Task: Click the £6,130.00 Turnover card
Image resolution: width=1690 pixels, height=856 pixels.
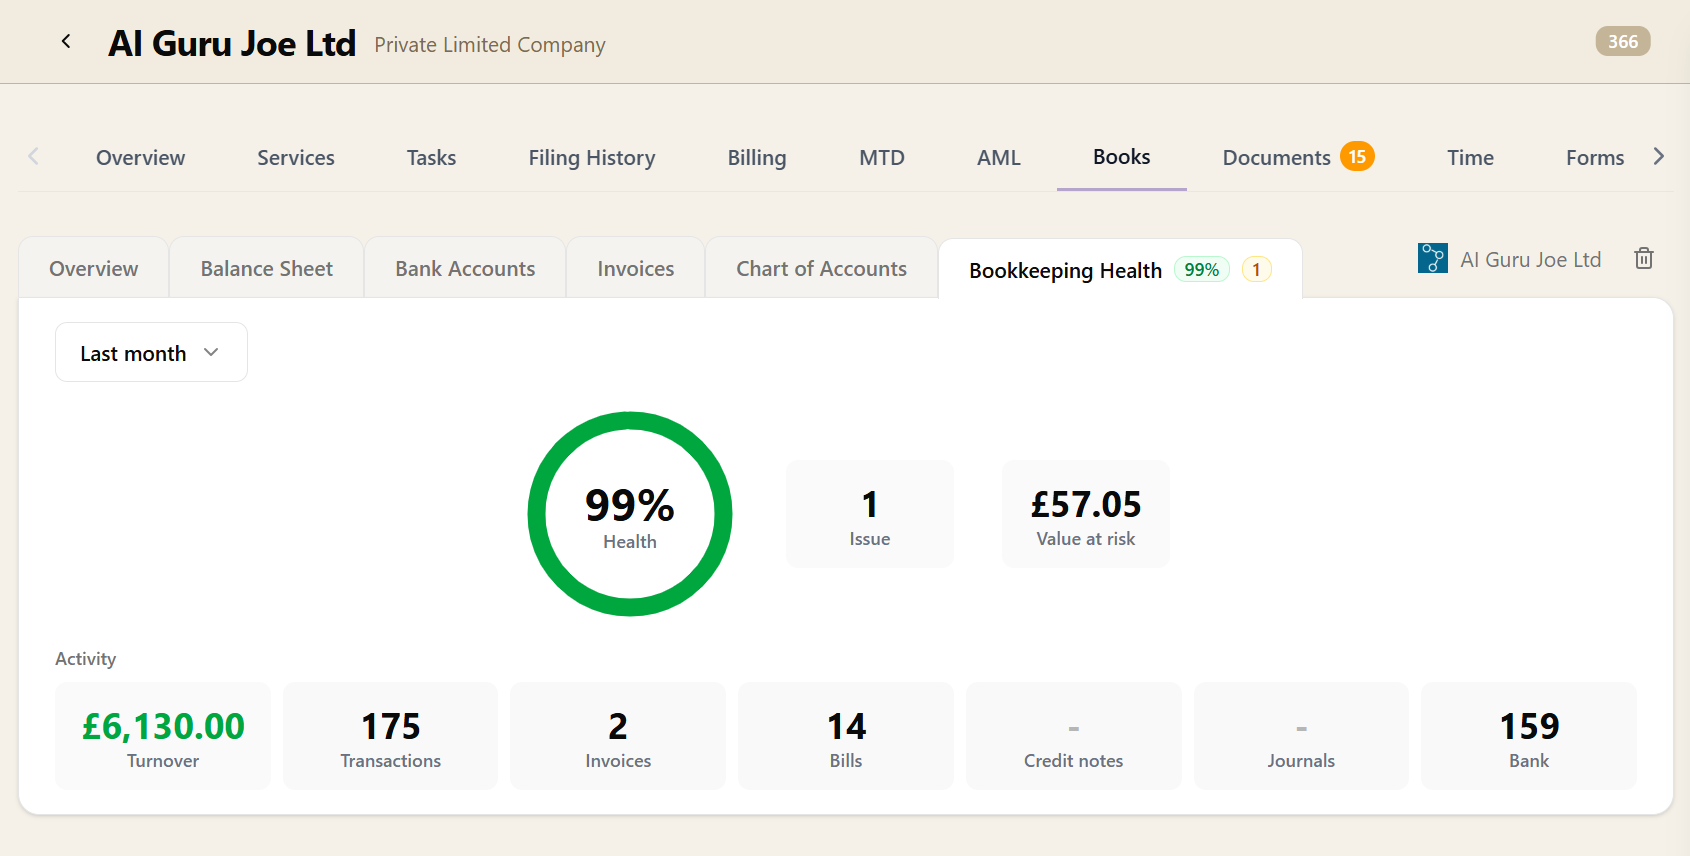Action: click(163, 736)
